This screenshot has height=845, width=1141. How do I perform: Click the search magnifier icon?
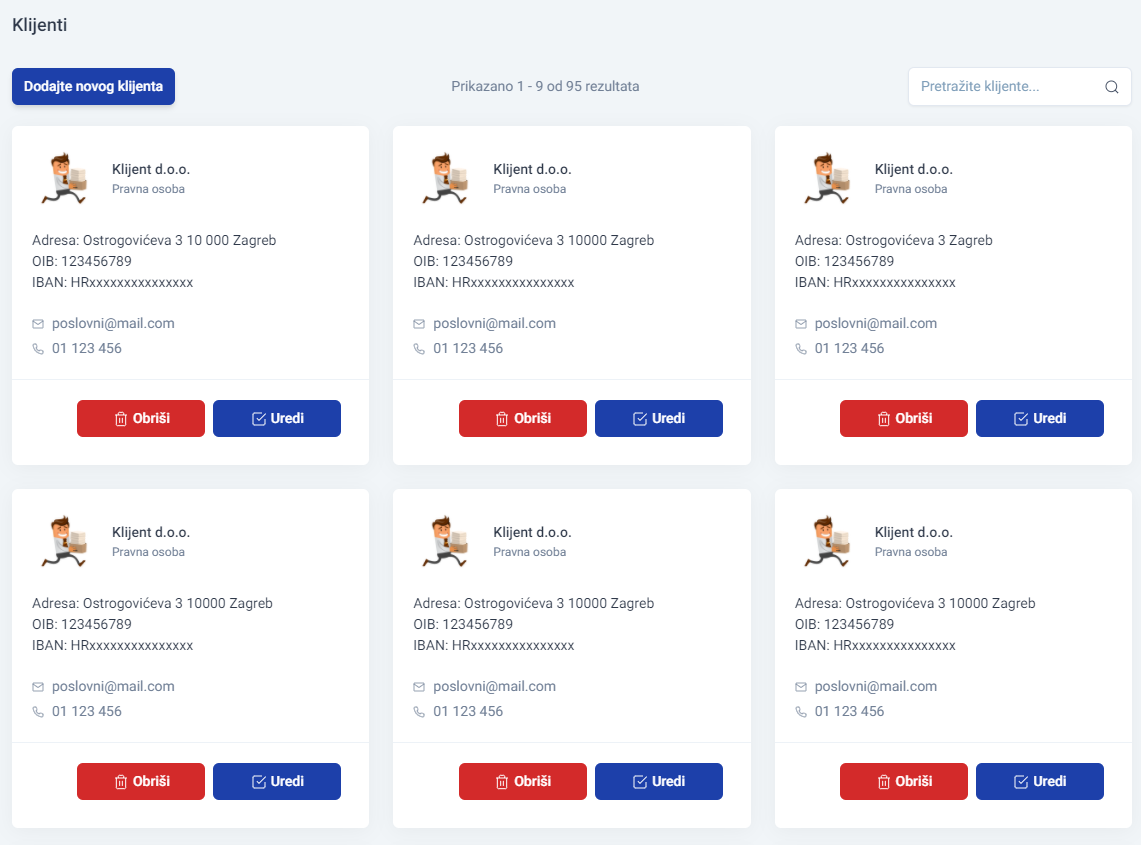click(x=1111, y=87)
